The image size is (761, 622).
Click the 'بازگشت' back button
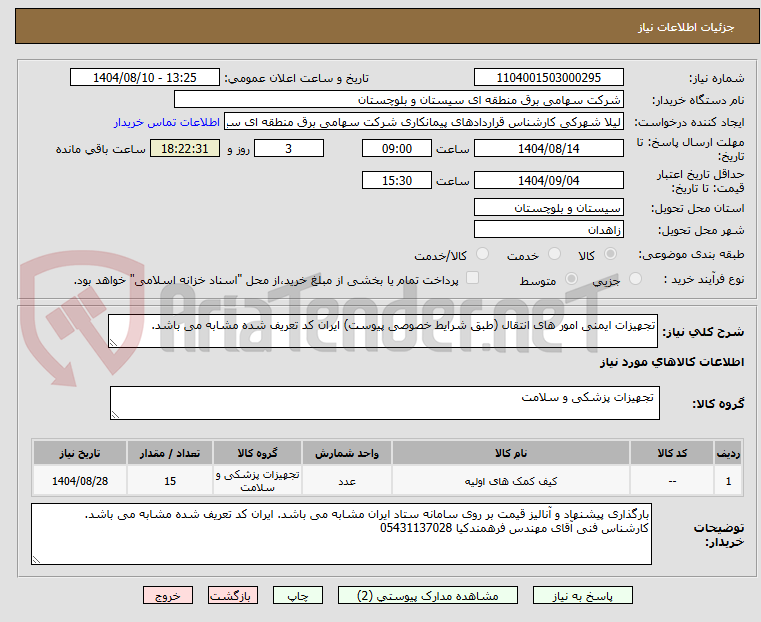click(x=233, y=595)
